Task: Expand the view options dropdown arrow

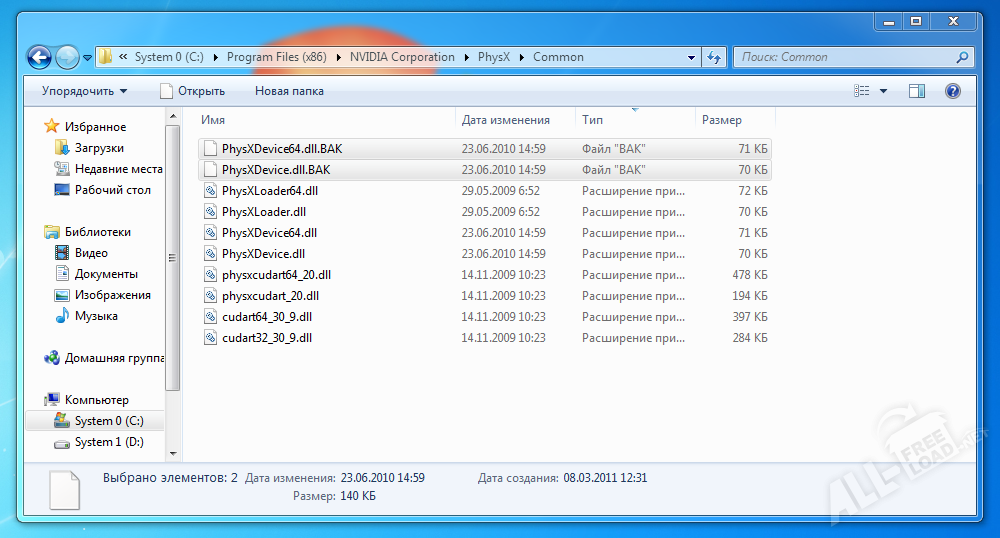Action: pyautogui.click(x=883, y=91)
